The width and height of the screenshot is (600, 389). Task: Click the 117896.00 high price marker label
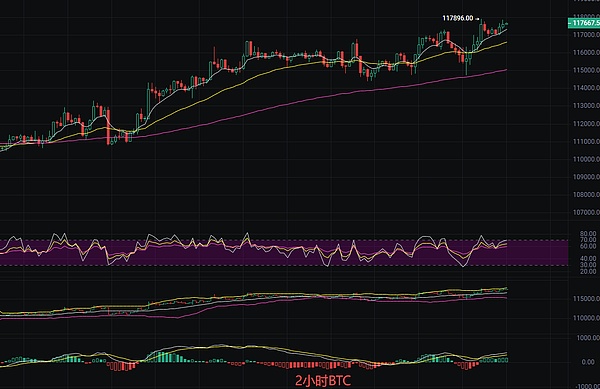tap(458, 18)
